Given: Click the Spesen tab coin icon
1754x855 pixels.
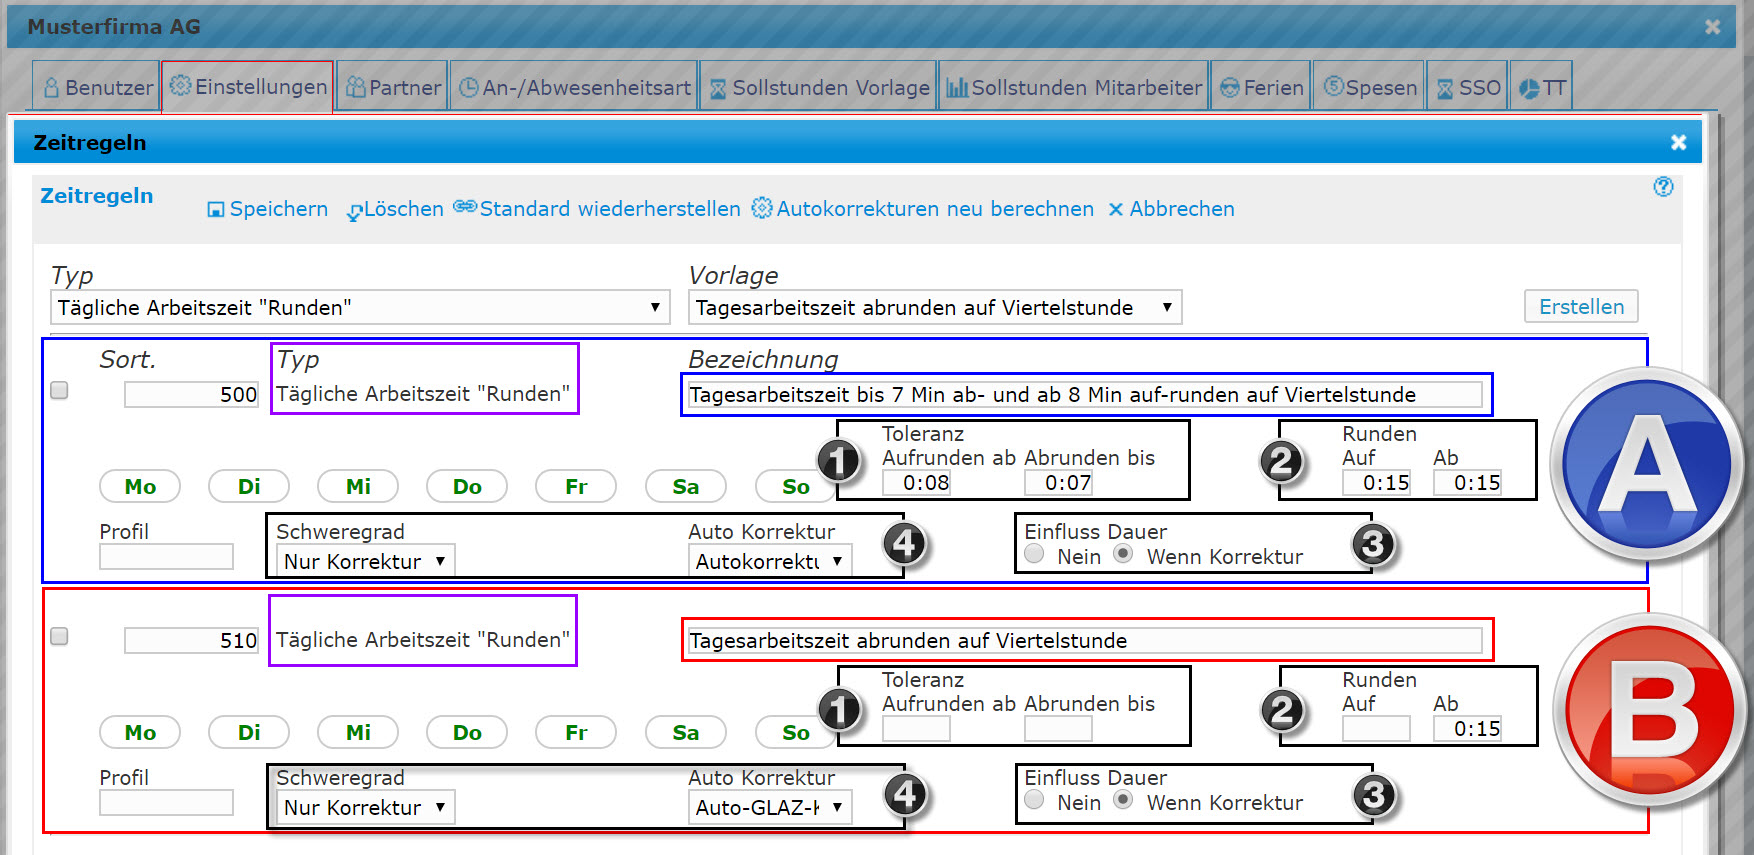Looking at the screenshot, I should (x=1333, y=86).
